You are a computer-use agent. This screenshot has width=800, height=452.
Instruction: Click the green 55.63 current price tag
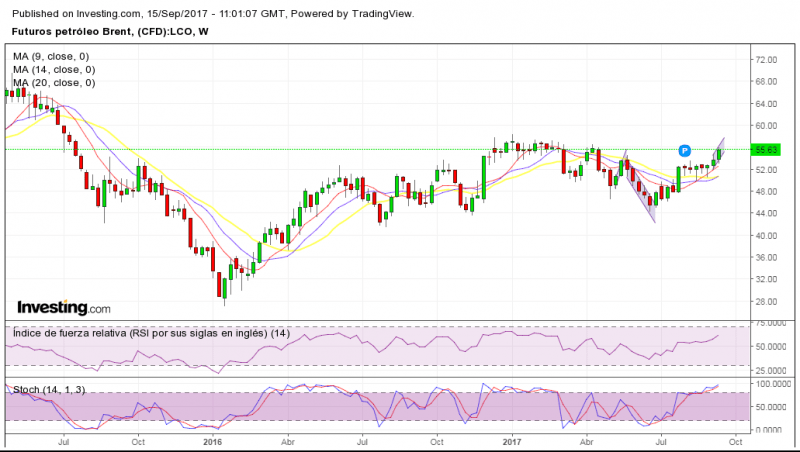(767, 150)
